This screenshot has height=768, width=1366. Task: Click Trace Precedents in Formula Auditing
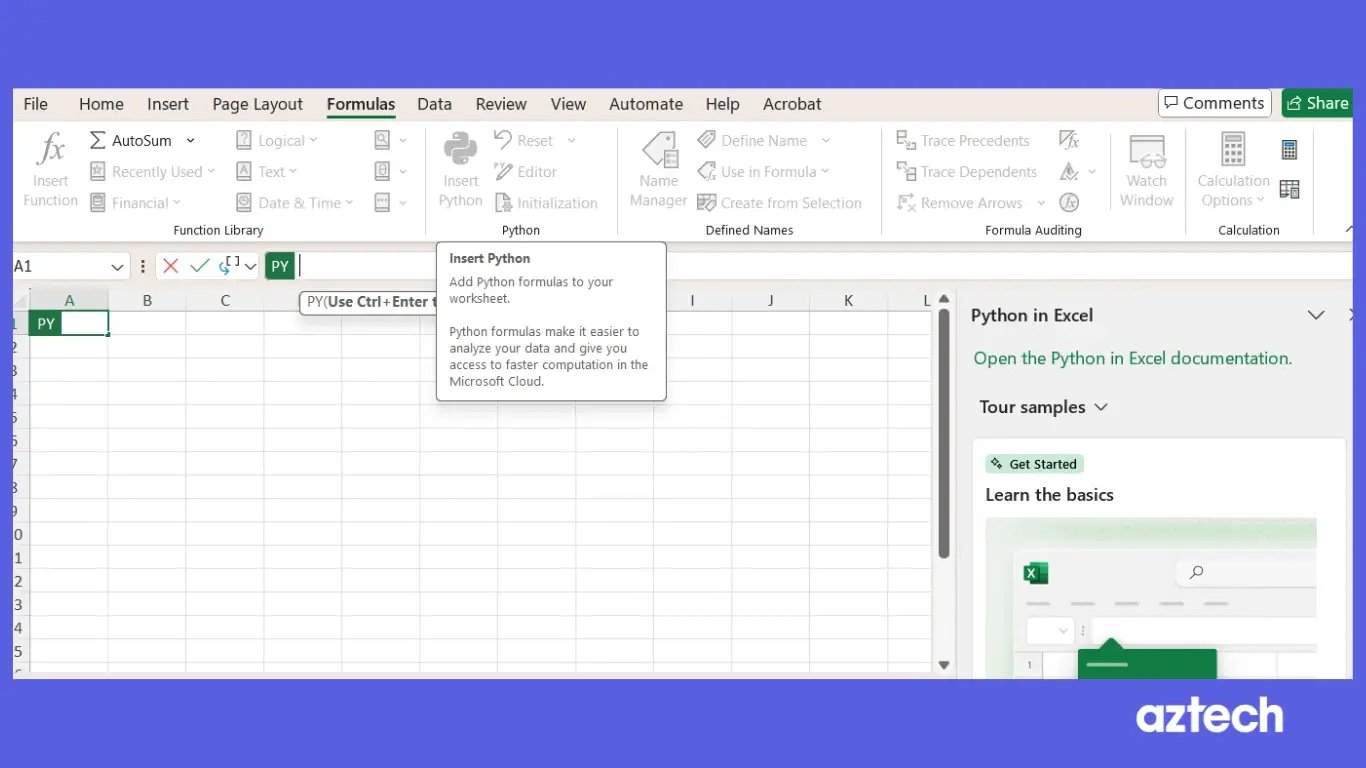963,140
